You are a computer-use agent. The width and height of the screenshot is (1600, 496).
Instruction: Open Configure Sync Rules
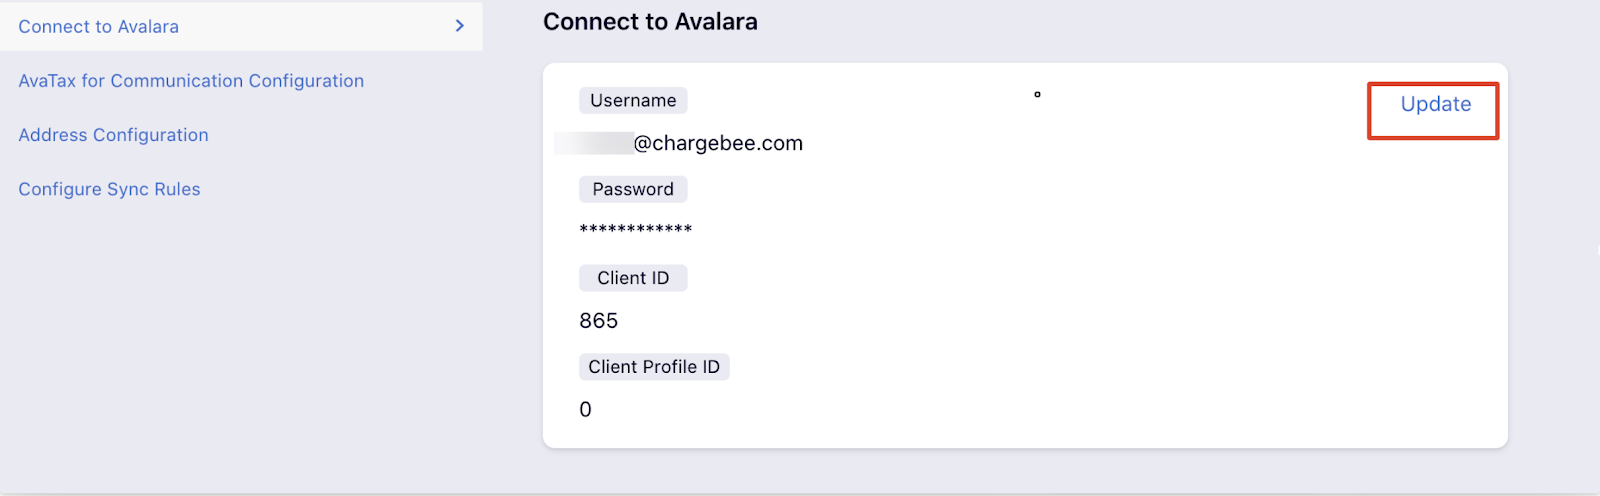coord(109,189)
